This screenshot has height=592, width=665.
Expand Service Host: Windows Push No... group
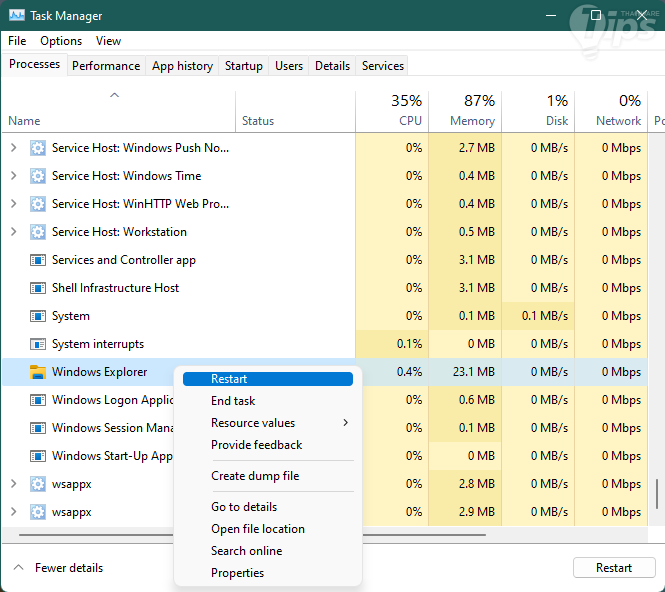pyautogui.click(x=14, y=148)
